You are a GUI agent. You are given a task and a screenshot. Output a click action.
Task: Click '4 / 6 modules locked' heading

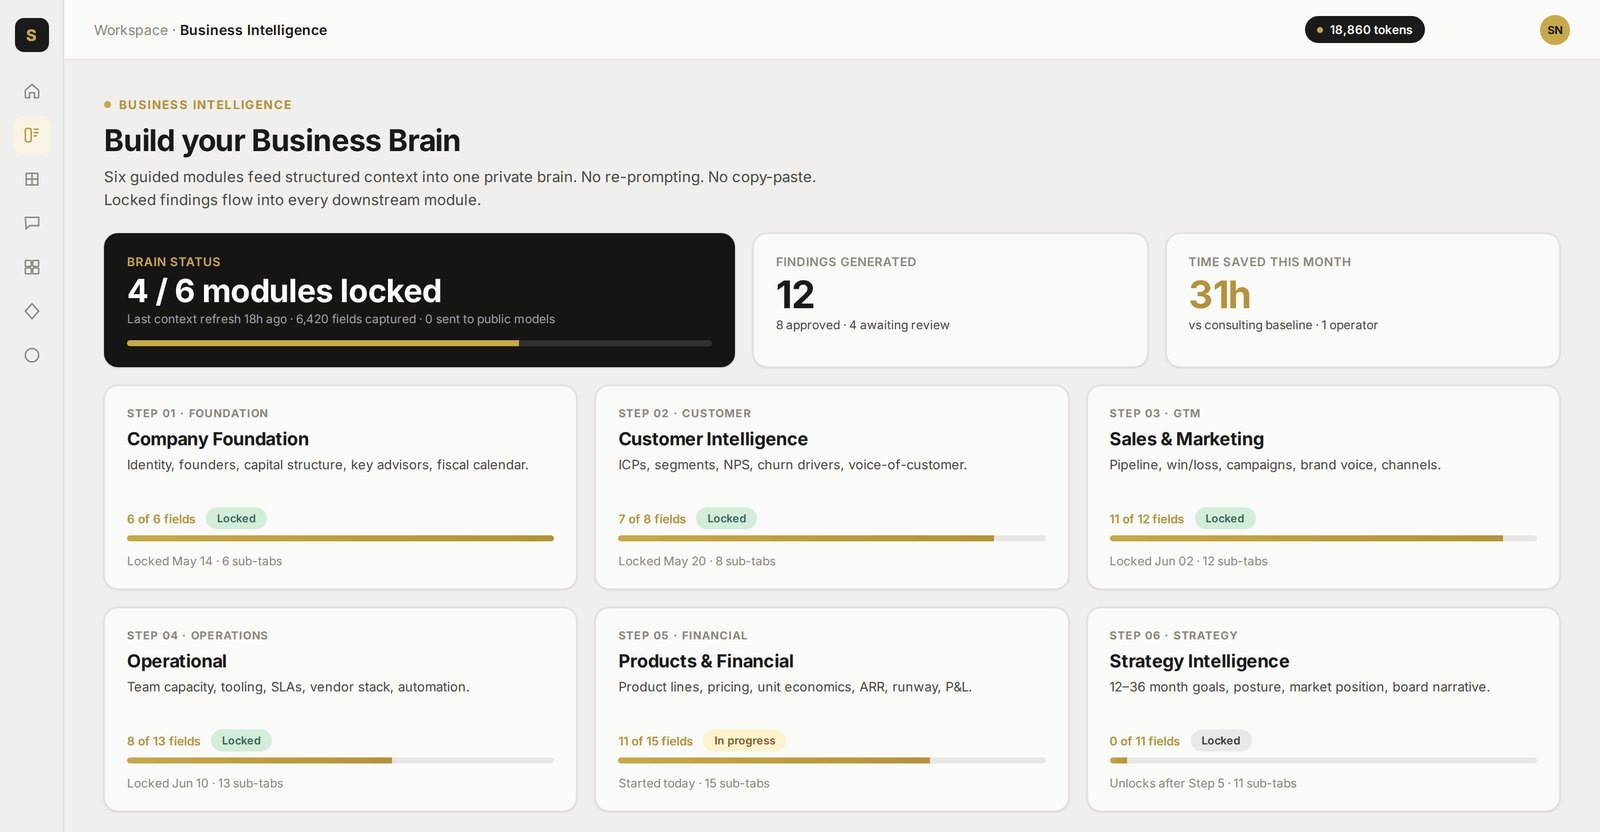point(284,291)
